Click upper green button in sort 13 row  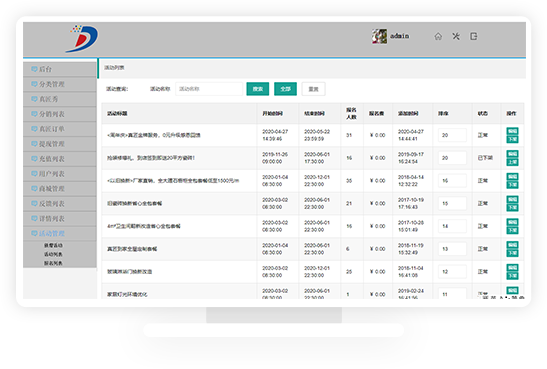tap(512, 245)
